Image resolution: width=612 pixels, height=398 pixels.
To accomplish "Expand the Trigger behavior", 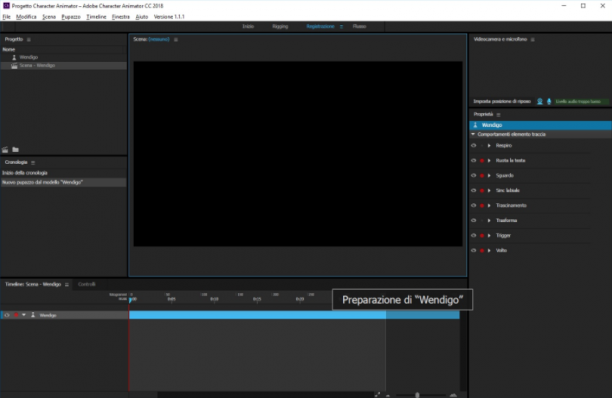I will tap(489, 235).
